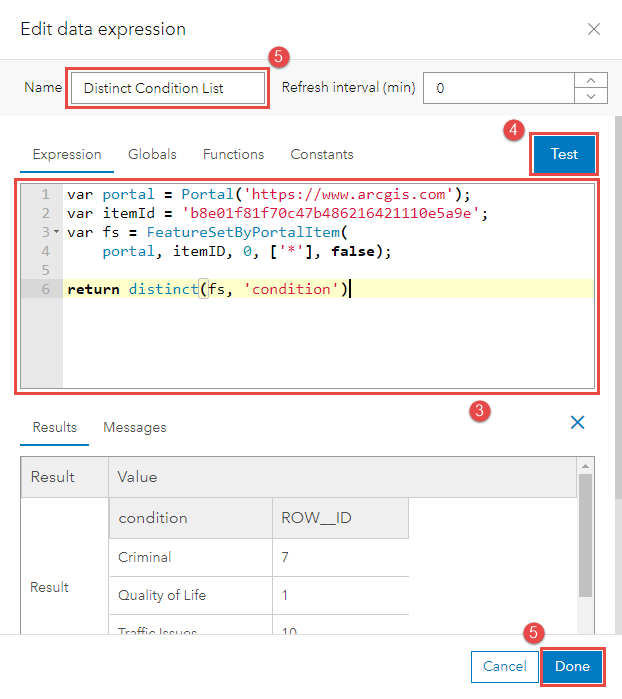Viewport: 622px width, 699px height.
Task: Select the 'Criminal' result cell
Action: (191, 557)
